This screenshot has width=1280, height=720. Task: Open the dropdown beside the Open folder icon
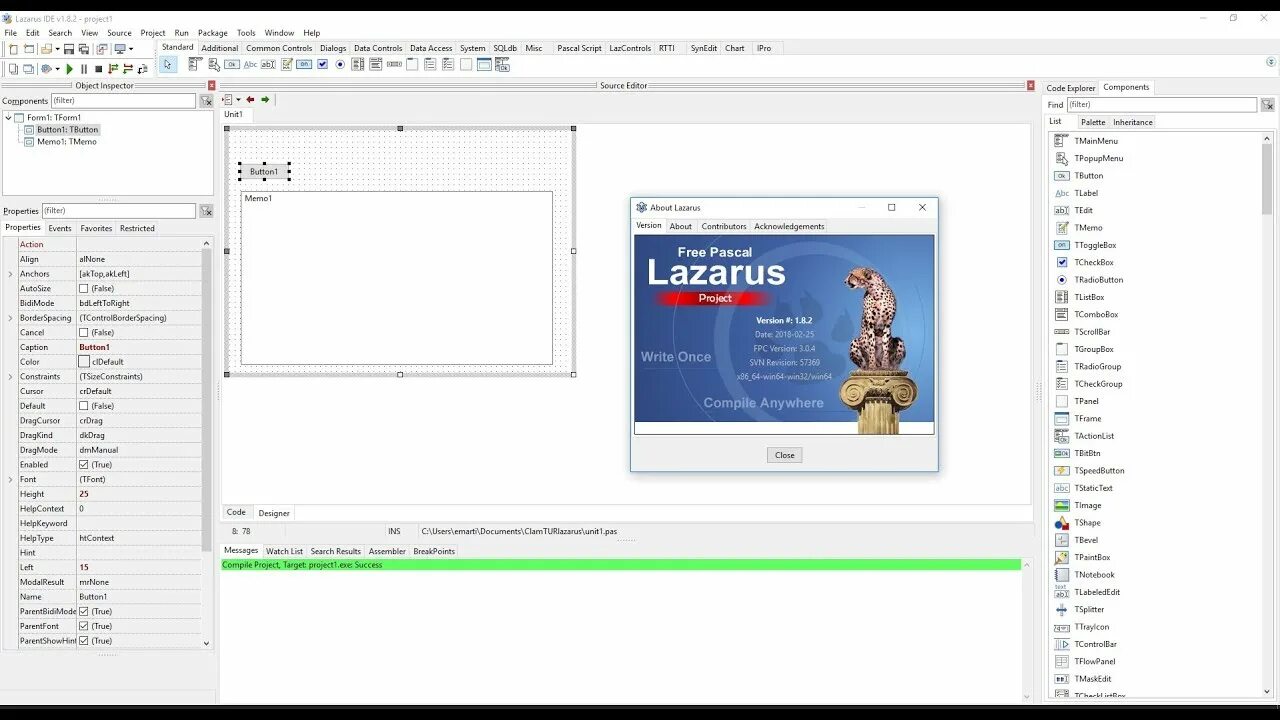(x=57, y=49)
